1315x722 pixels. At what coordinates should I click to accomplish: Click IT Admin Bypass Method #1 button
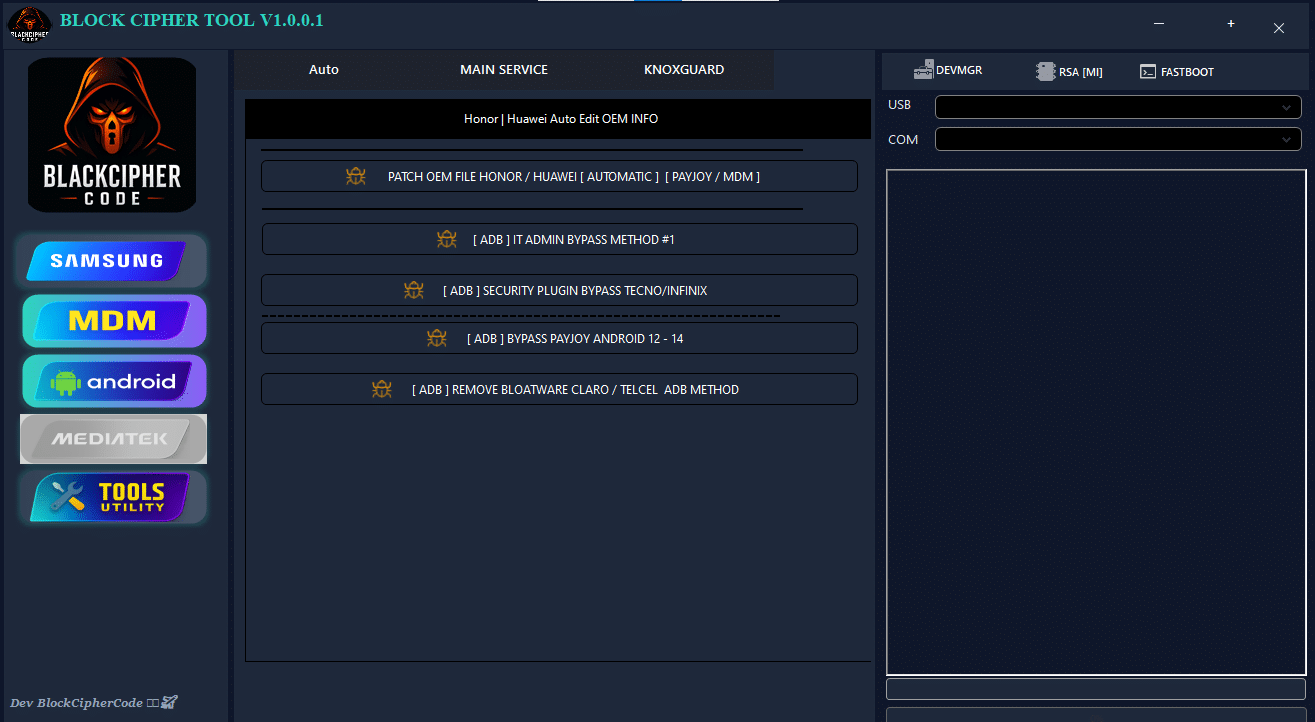[x=559, y=239]
